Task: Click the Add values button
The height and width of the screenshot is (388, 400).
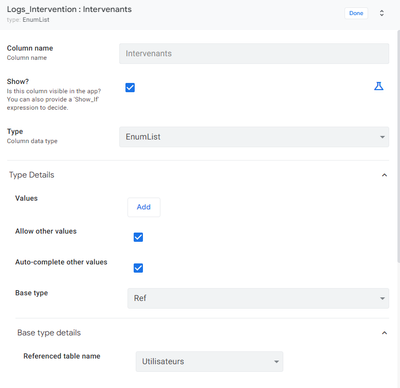Action: [x=144, y=207]
